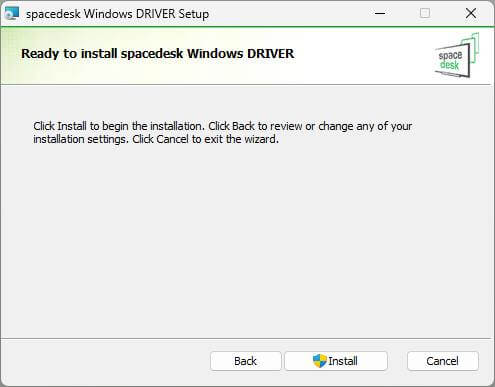The width and height of the screenshot is (495, 387).
Task: Minimize the setup window
Action: click(x=380, y=13)
